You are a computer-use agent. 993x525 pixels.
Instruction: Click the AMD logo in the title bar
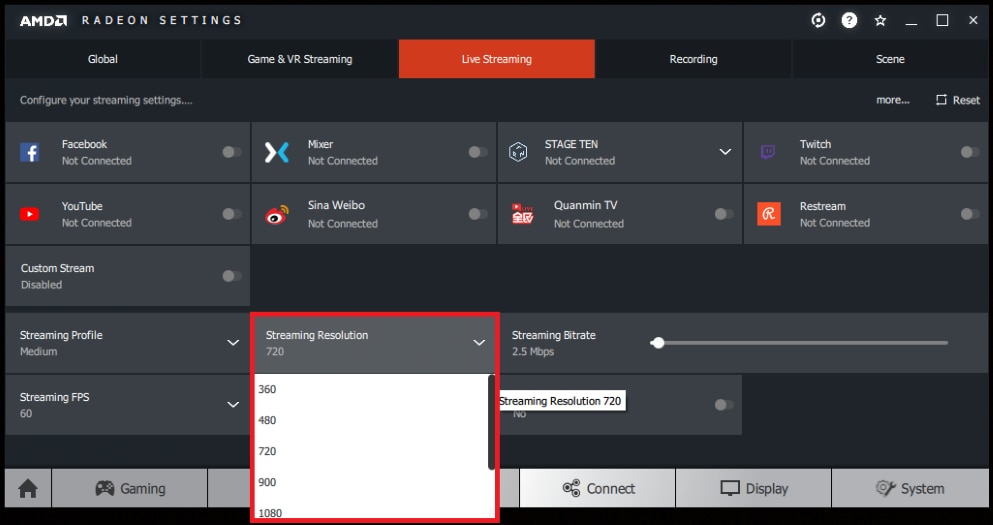43,21
